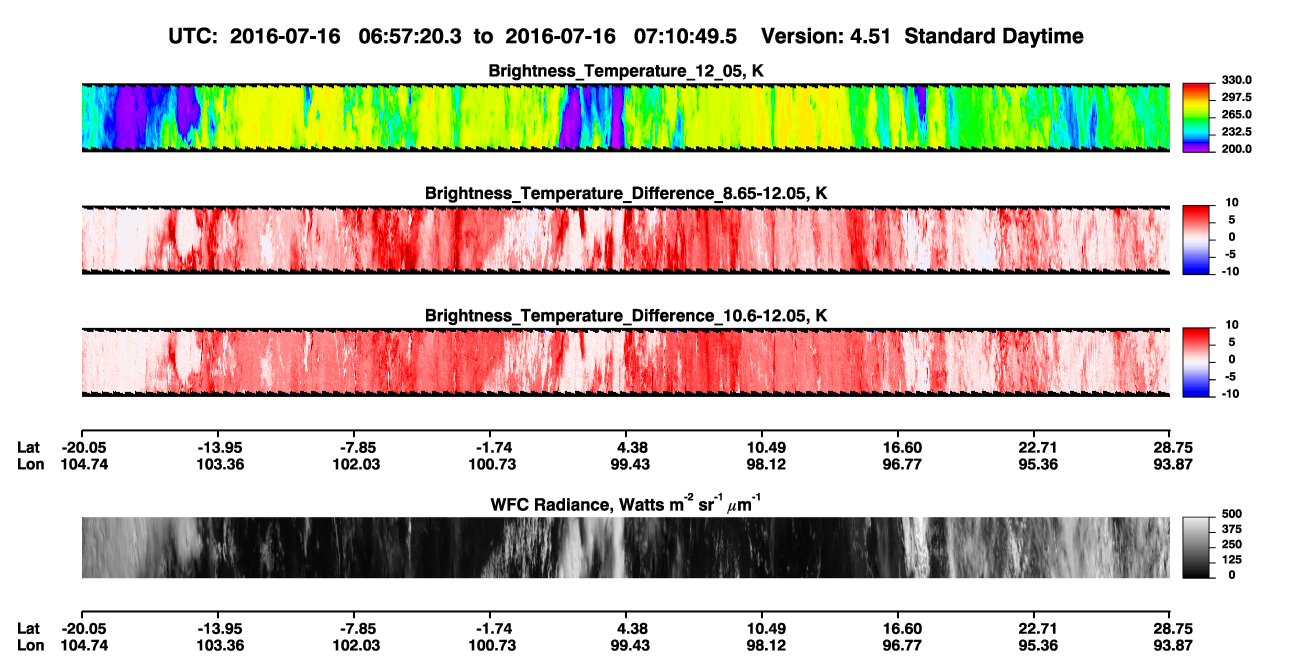The height and width of the screenshot is (667, 1300).
Task: Click the red-blue colorbar of the 8.65-12.05 panel
Action: point(1196,240)
